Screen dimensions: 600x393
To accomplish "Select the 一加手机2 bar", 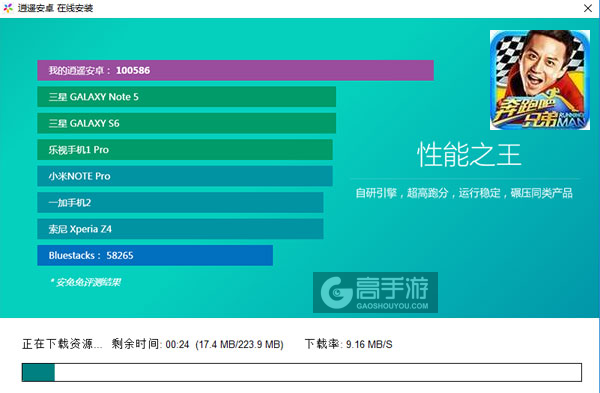I will (x=180, y=202).
